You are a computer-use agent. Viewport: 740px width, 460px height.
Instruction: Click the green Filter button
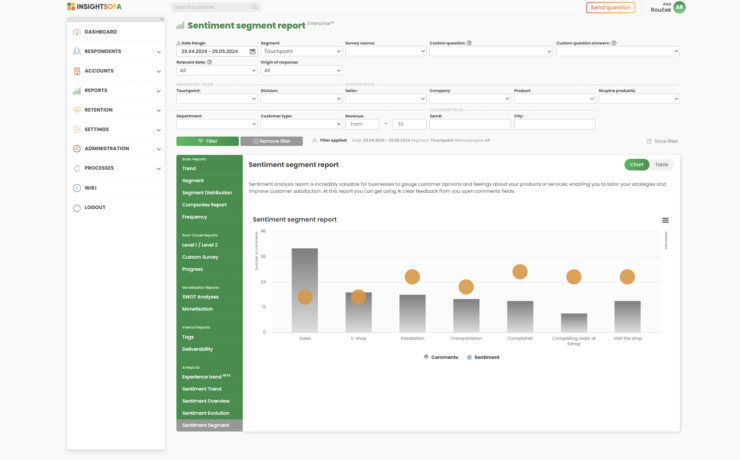click(x=208, y=141)
